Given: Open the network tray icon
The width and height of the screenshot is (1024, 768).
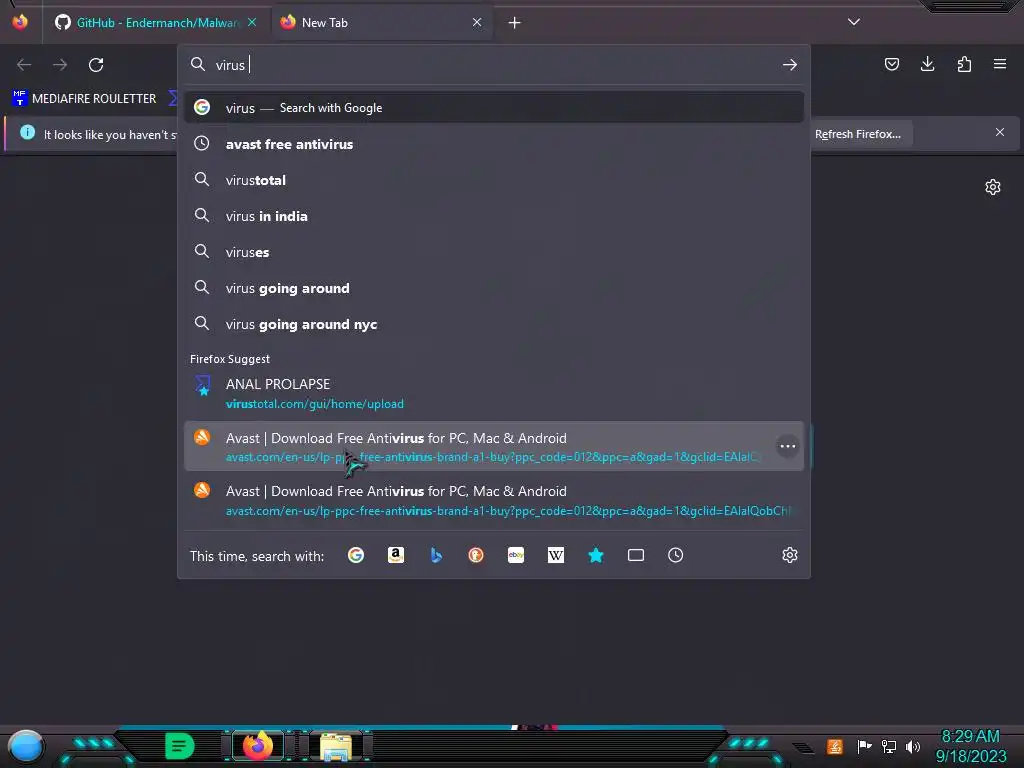Looking at the screenshot, I should pos(889,746).
